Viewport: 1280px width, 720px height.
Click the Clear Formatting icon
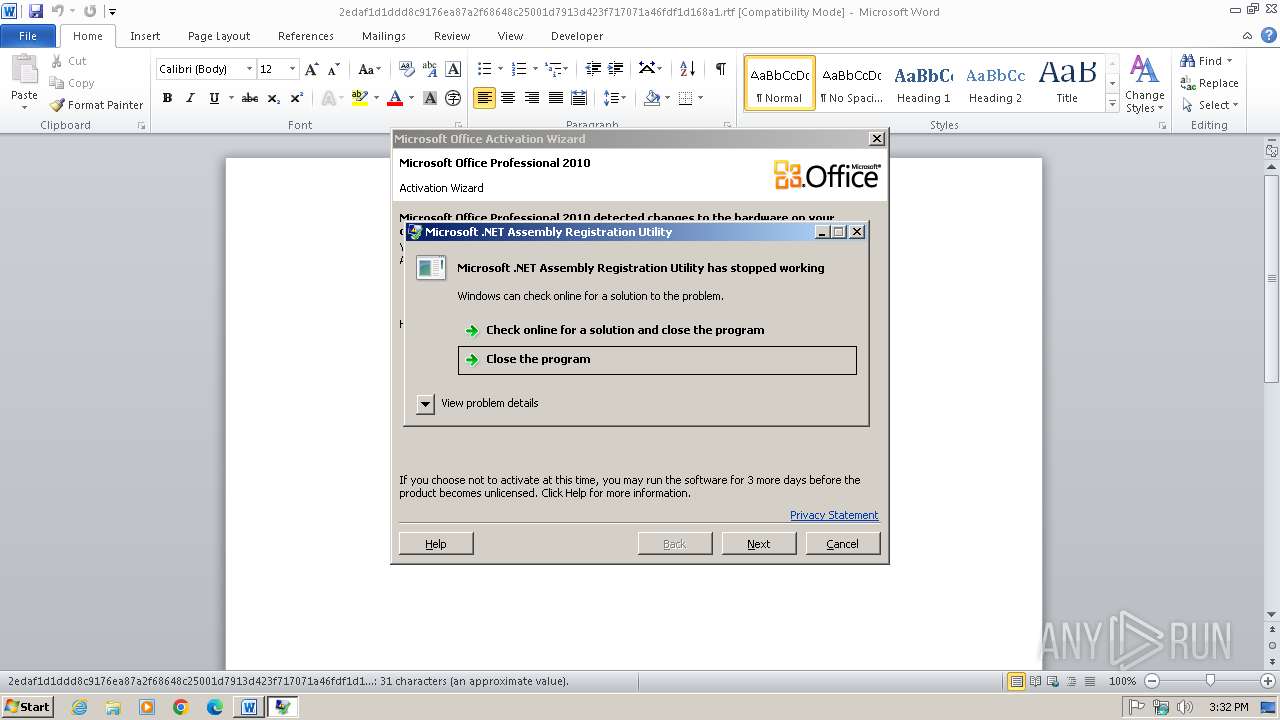tap(406, 69)
